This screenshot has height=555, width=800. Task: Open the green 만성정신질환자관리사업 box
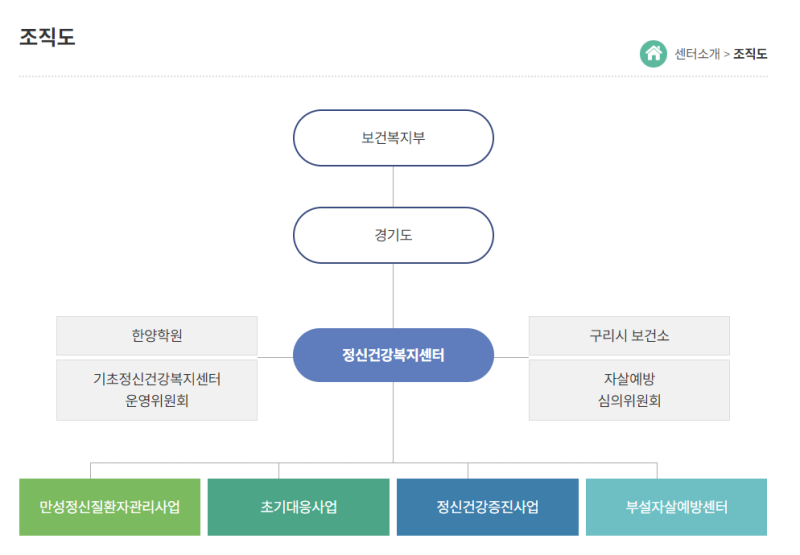(110, 507)
